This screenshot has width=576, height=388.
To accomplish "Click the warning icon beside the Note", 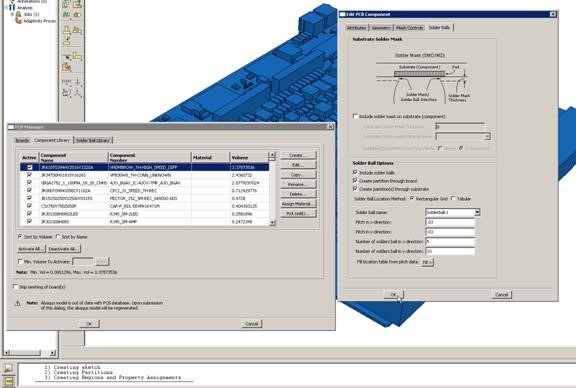I will pyautogui.click(x=17, y=303).
